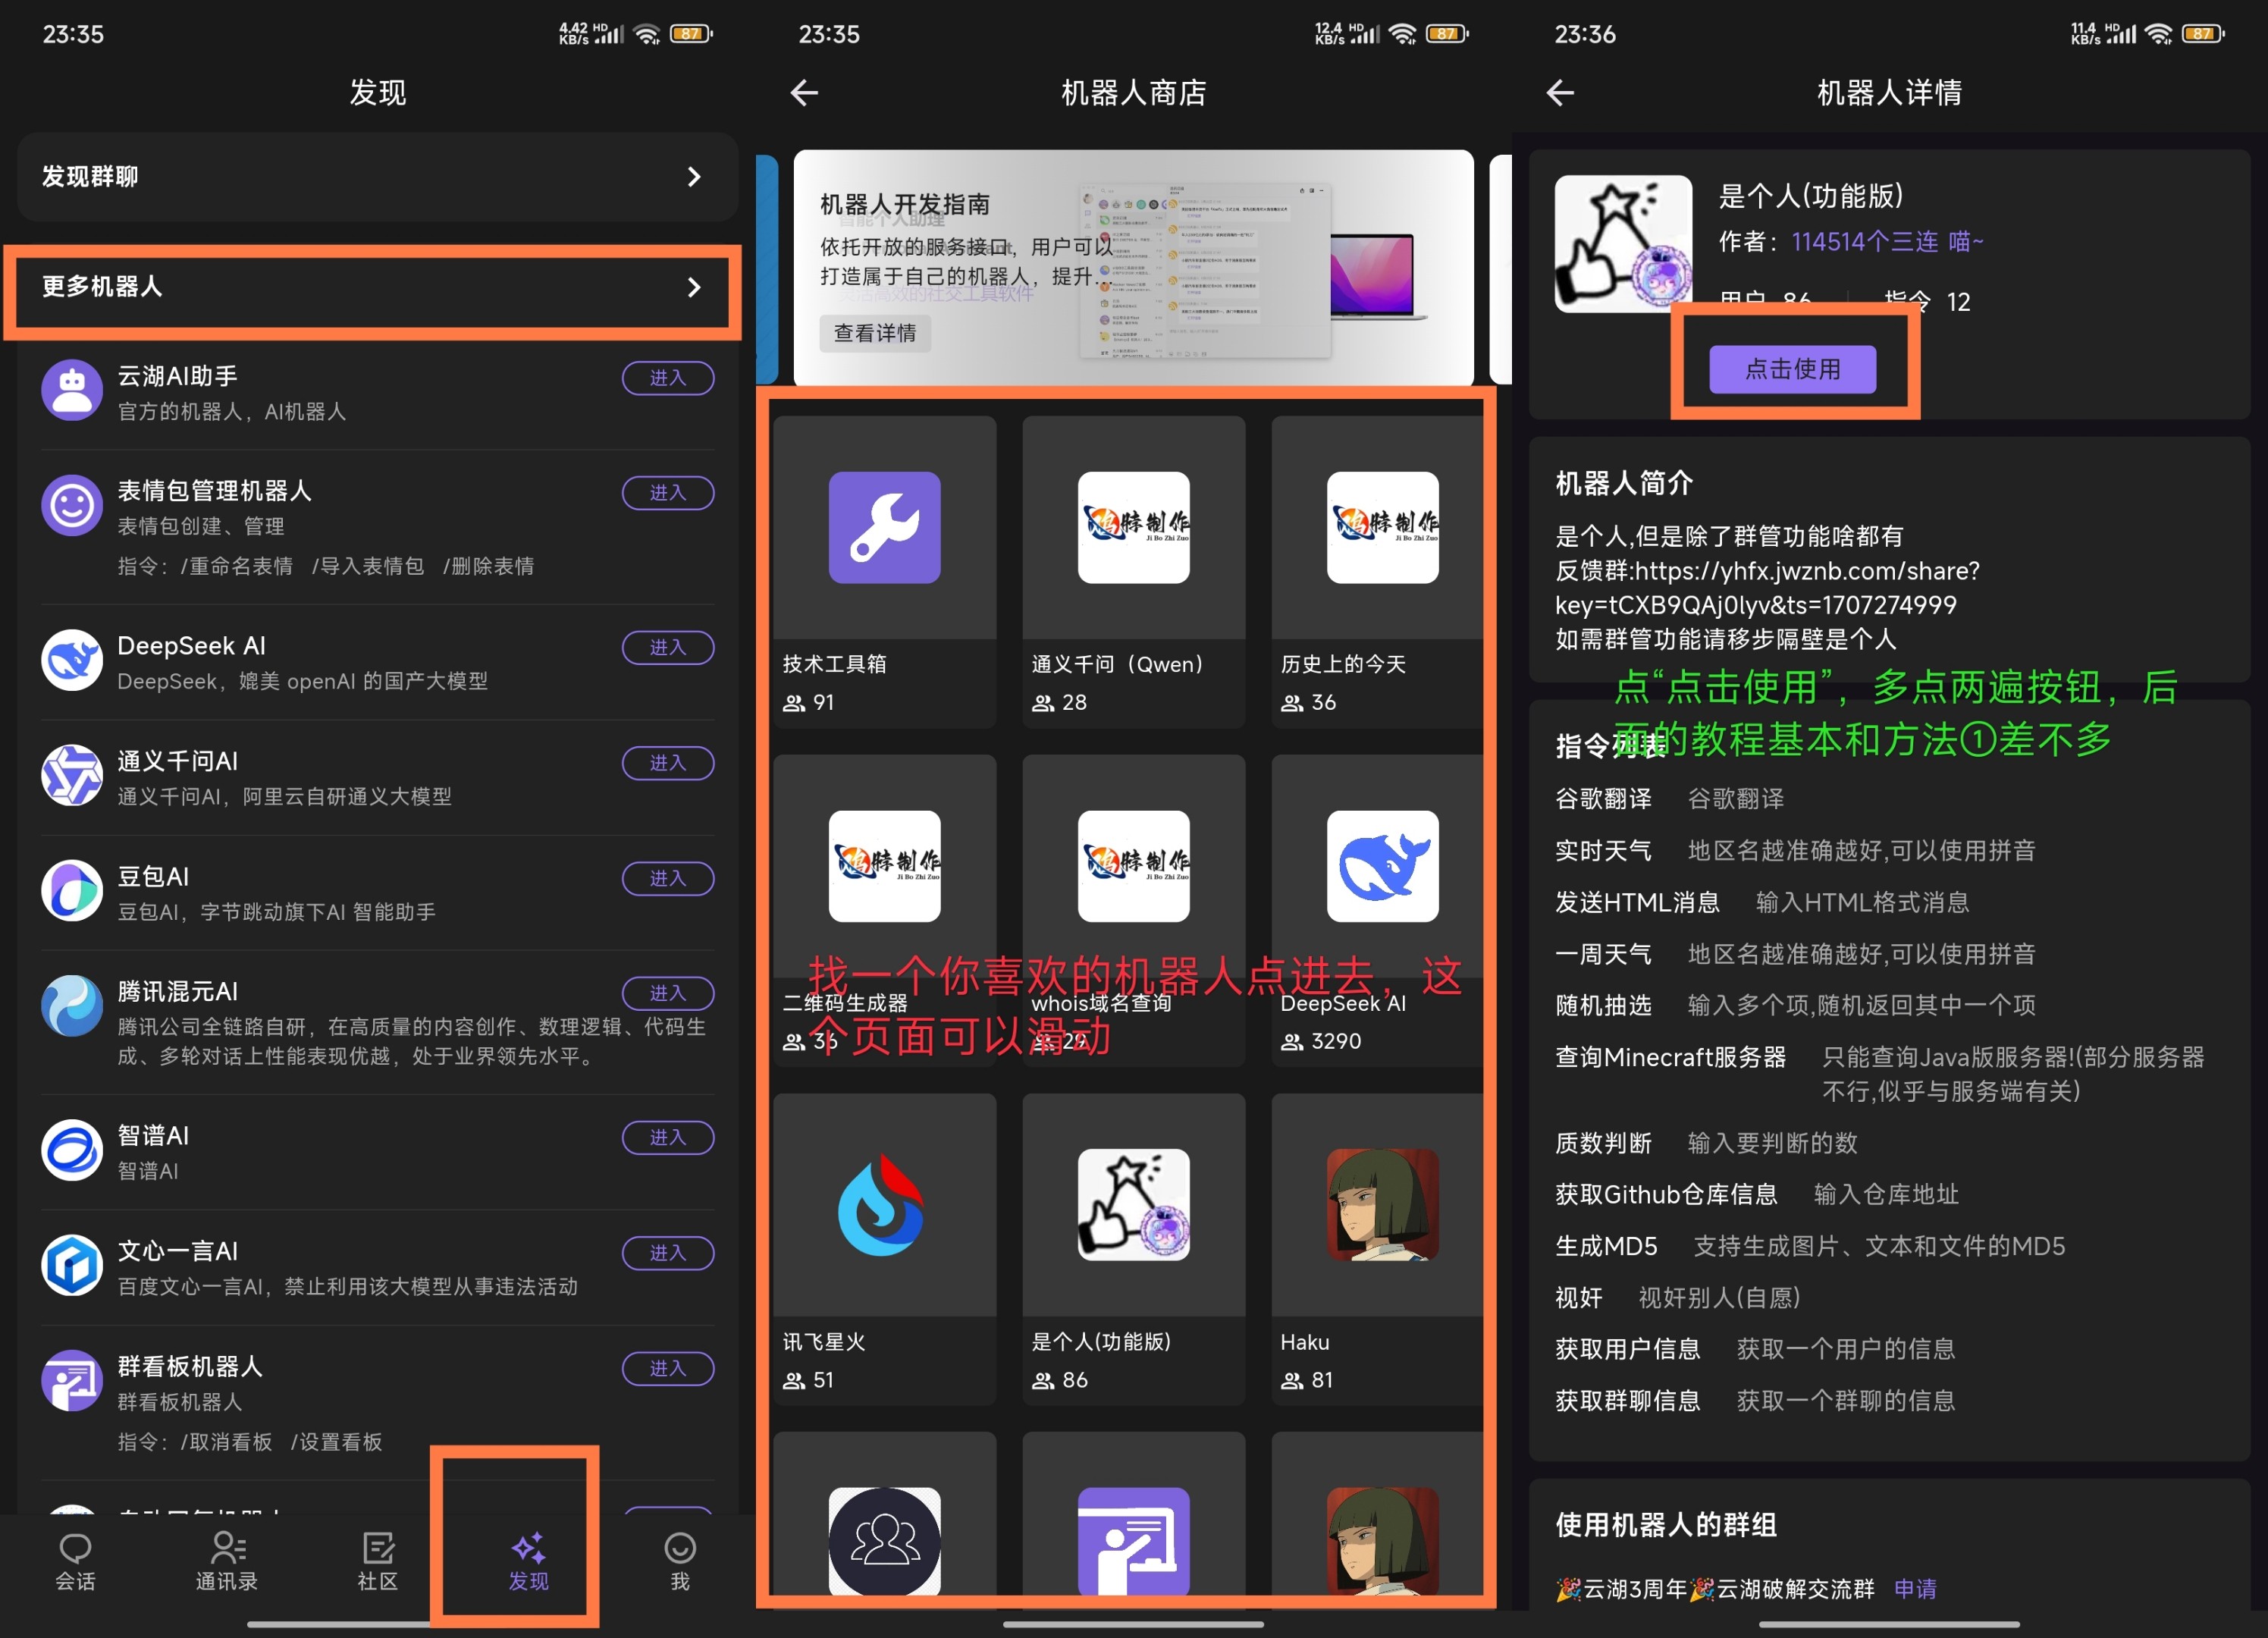Tap the 文心一言AI avatar icon
The height and width of the screenshot is (1638, 2268).
click(x=72, y=1265)
